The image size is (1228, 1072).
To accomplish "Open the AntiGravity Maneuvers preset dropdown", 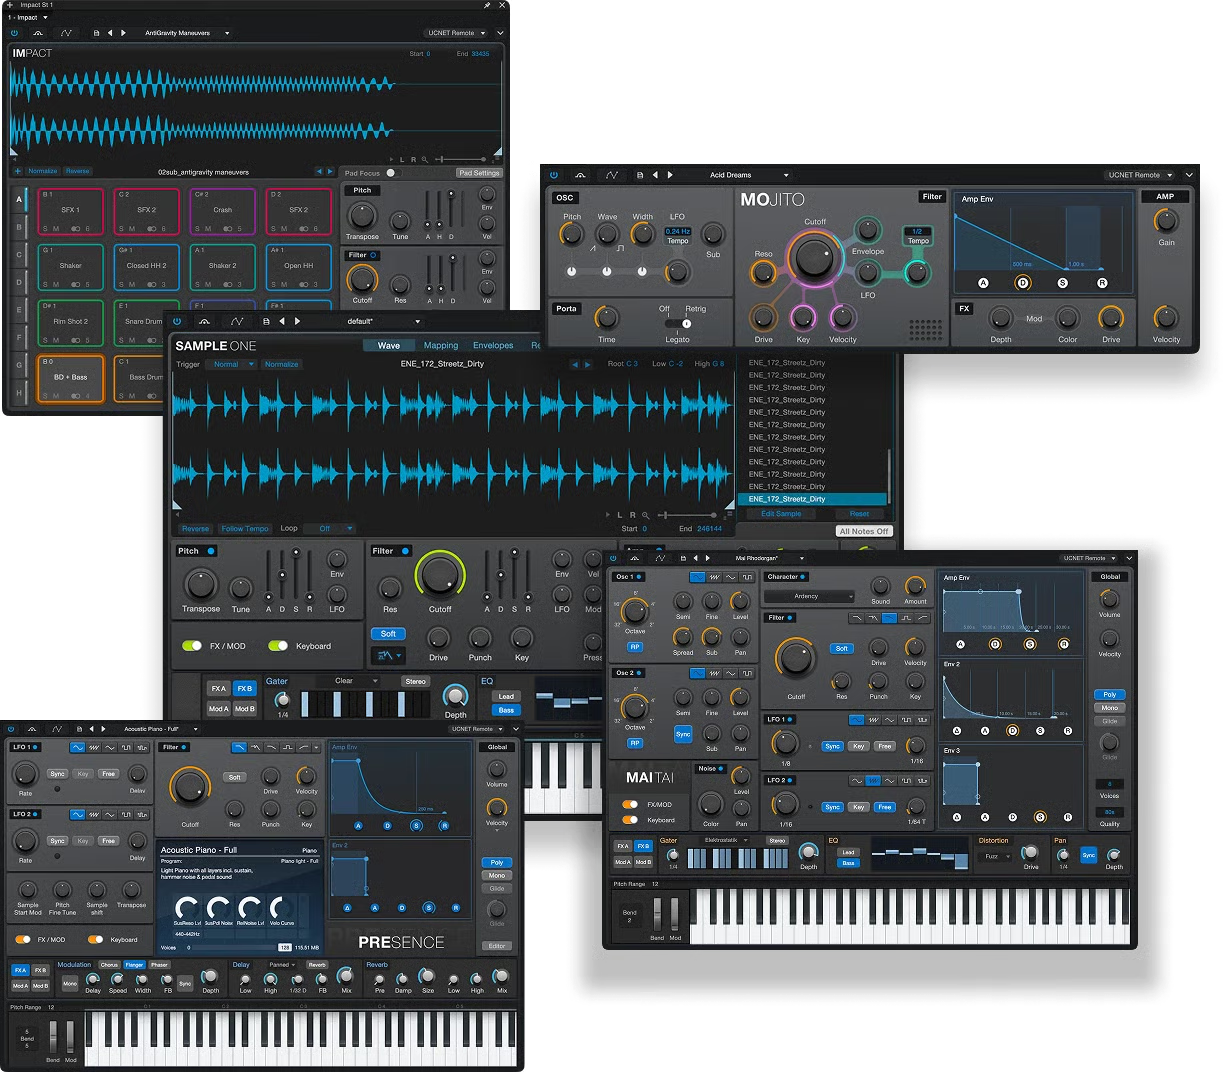I will pos(186,33).
